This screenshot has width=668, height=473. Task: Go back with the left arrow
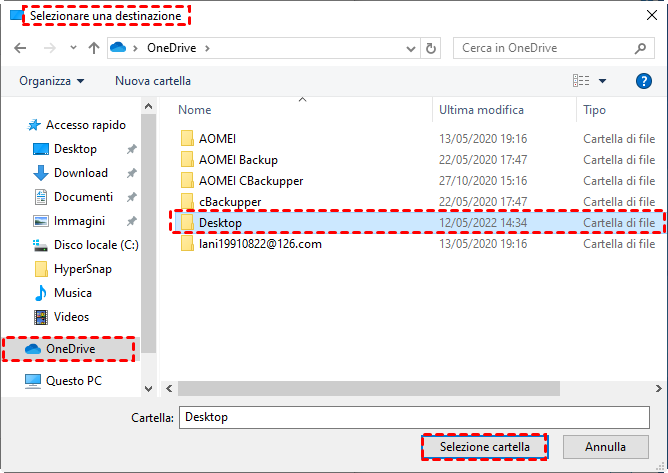[x=20, y=48]
